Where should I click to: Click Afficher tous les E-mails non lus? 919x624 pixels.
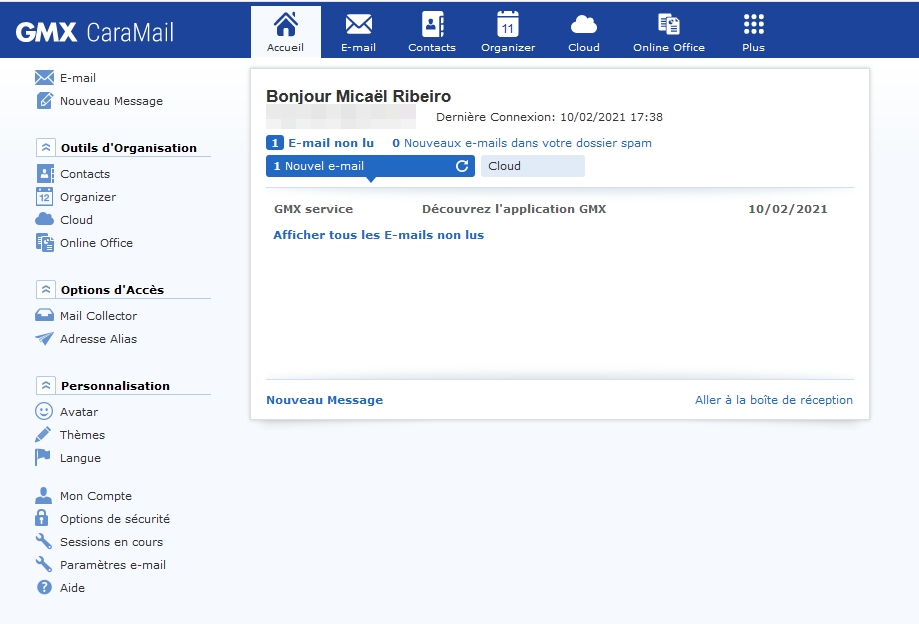coord(379,235)
